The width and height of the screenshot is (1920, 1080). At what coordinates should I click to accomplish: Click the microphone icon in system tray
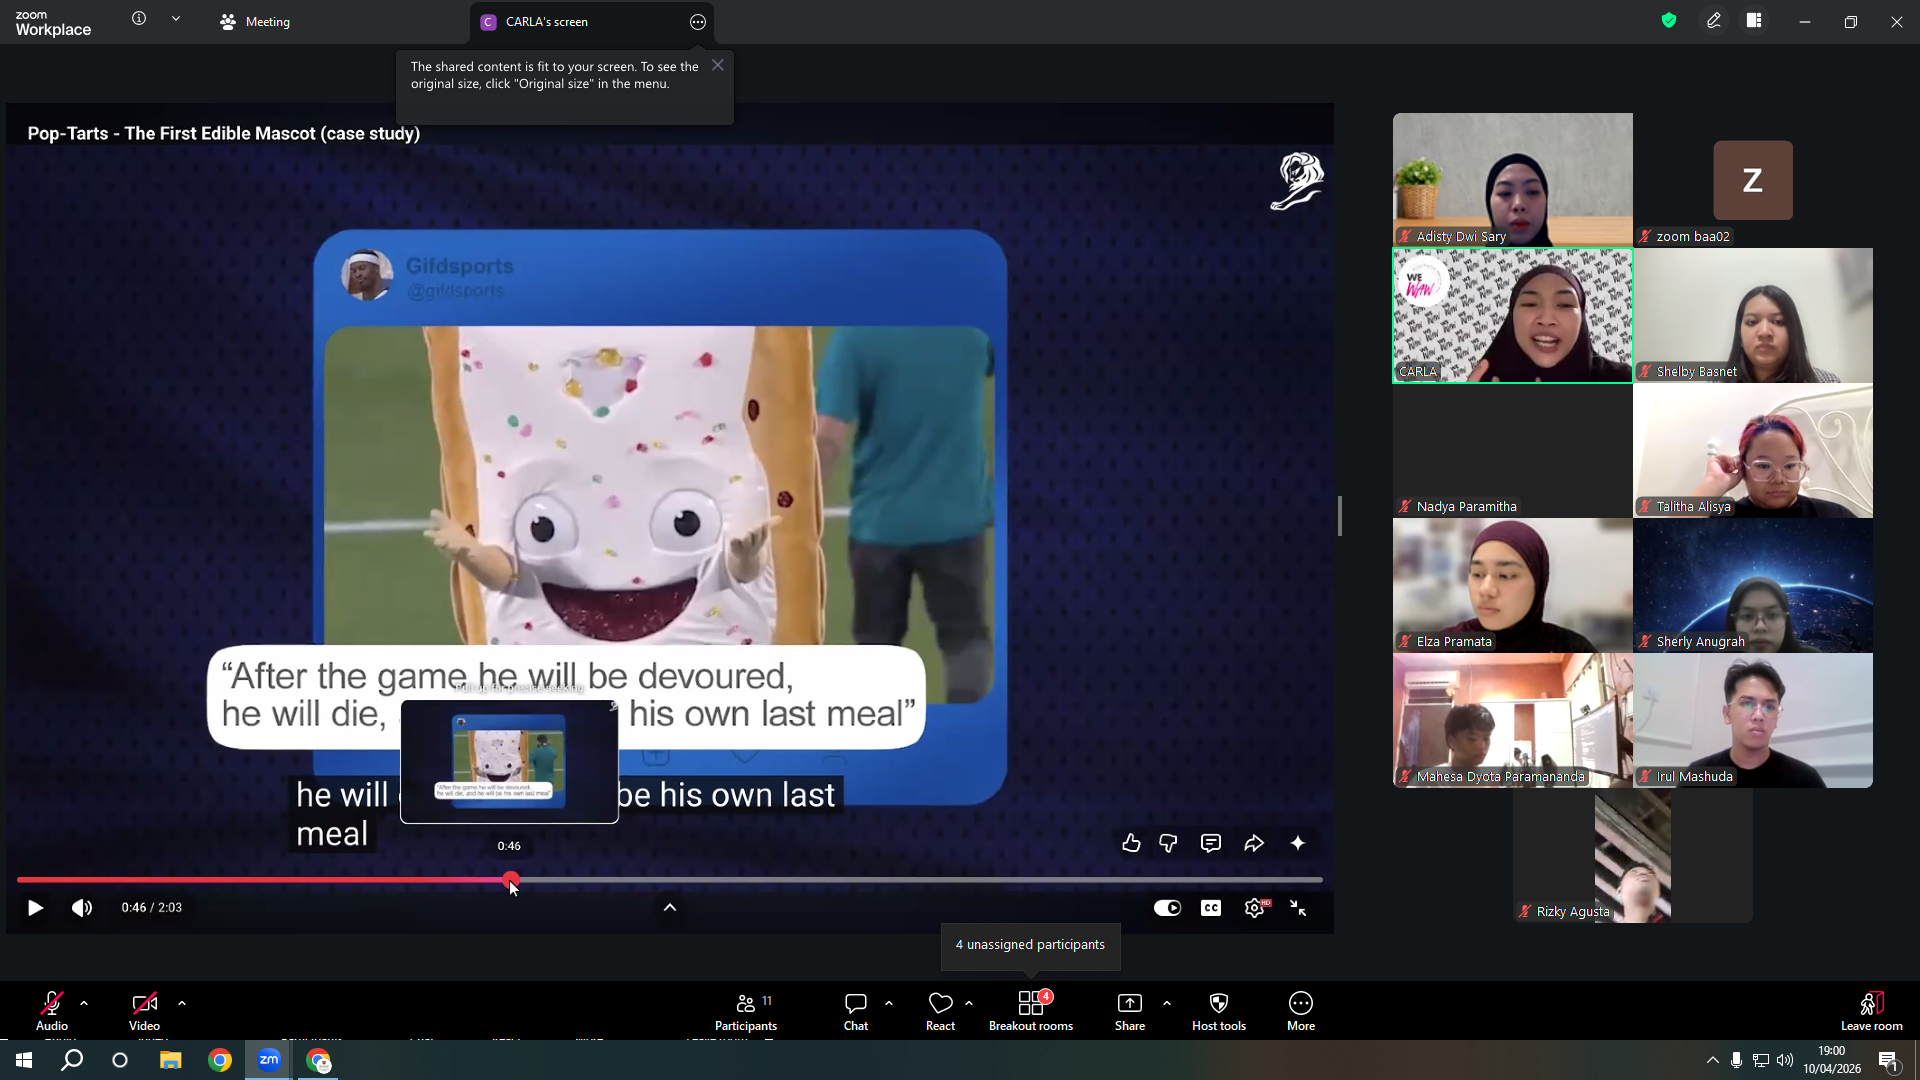[x=1737, y=1060]
